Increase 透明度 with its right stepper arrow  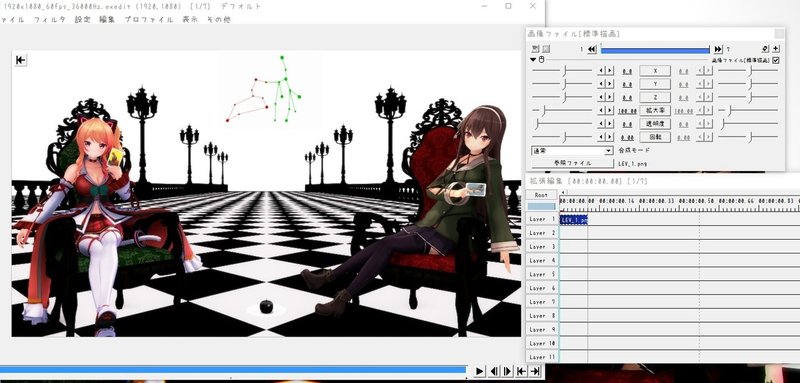pos(610,123)
